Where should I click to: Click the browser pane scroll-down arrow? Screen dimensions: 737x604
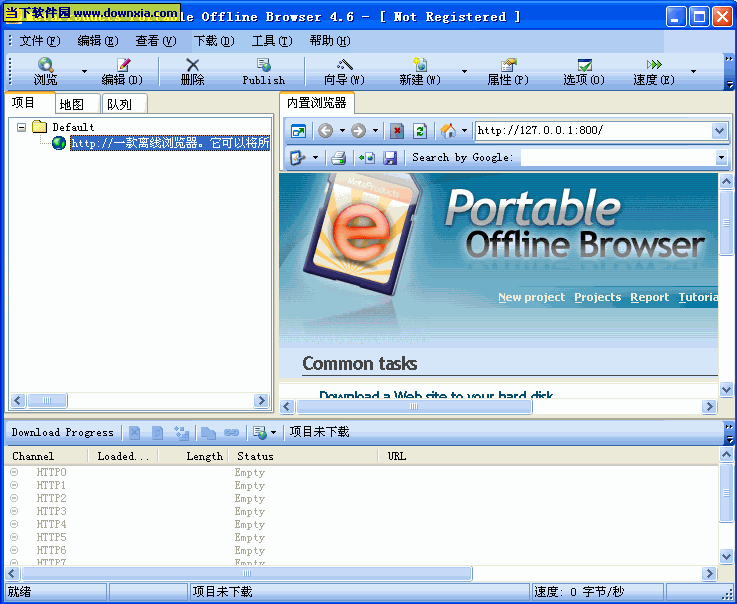(726, 389)
